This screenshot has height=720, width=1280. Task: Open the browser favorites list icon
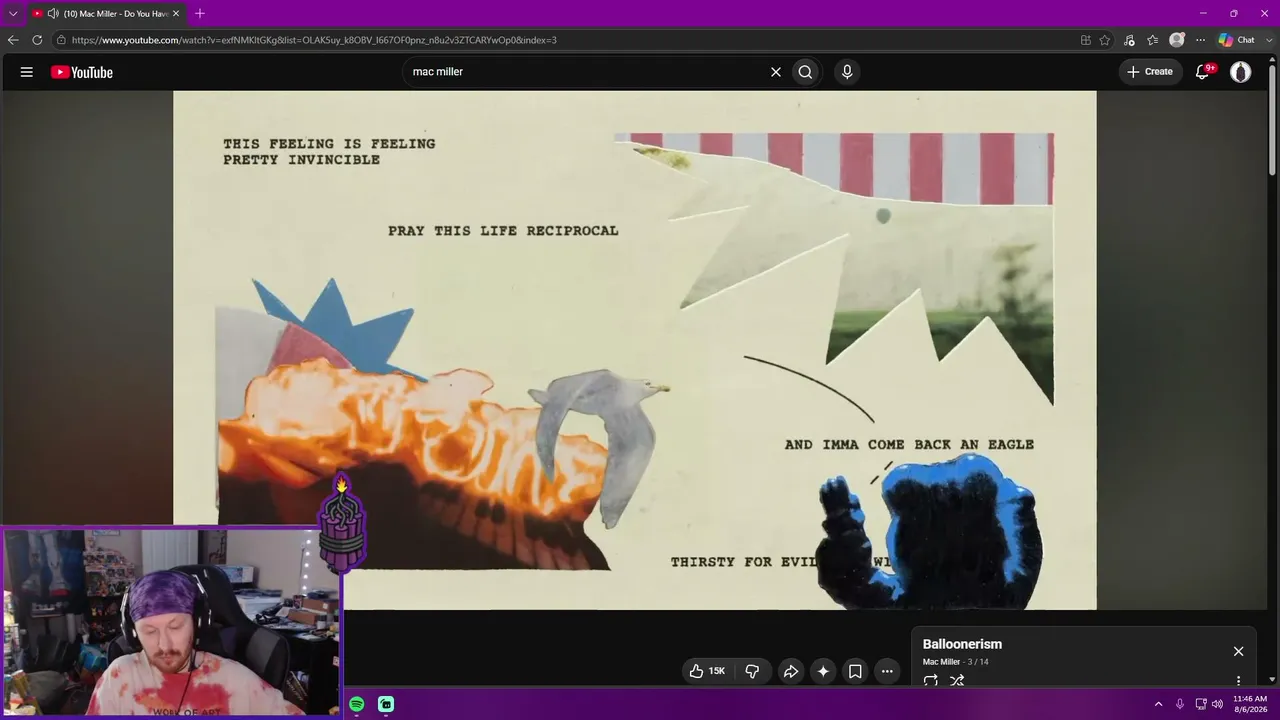(1153, 40)
